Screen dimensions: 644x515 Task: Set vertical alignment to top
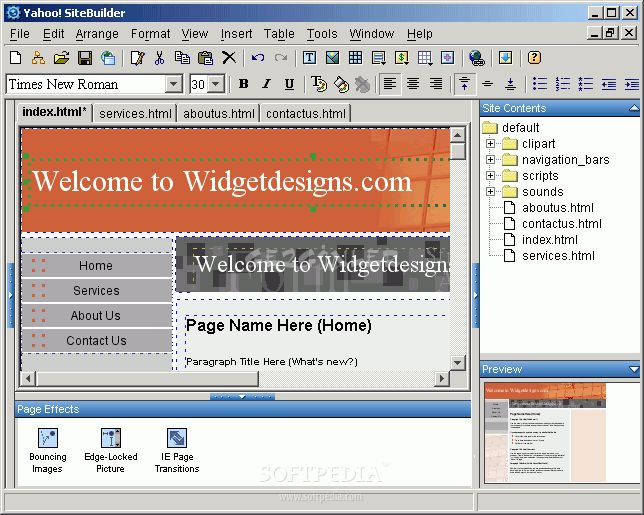465,84
